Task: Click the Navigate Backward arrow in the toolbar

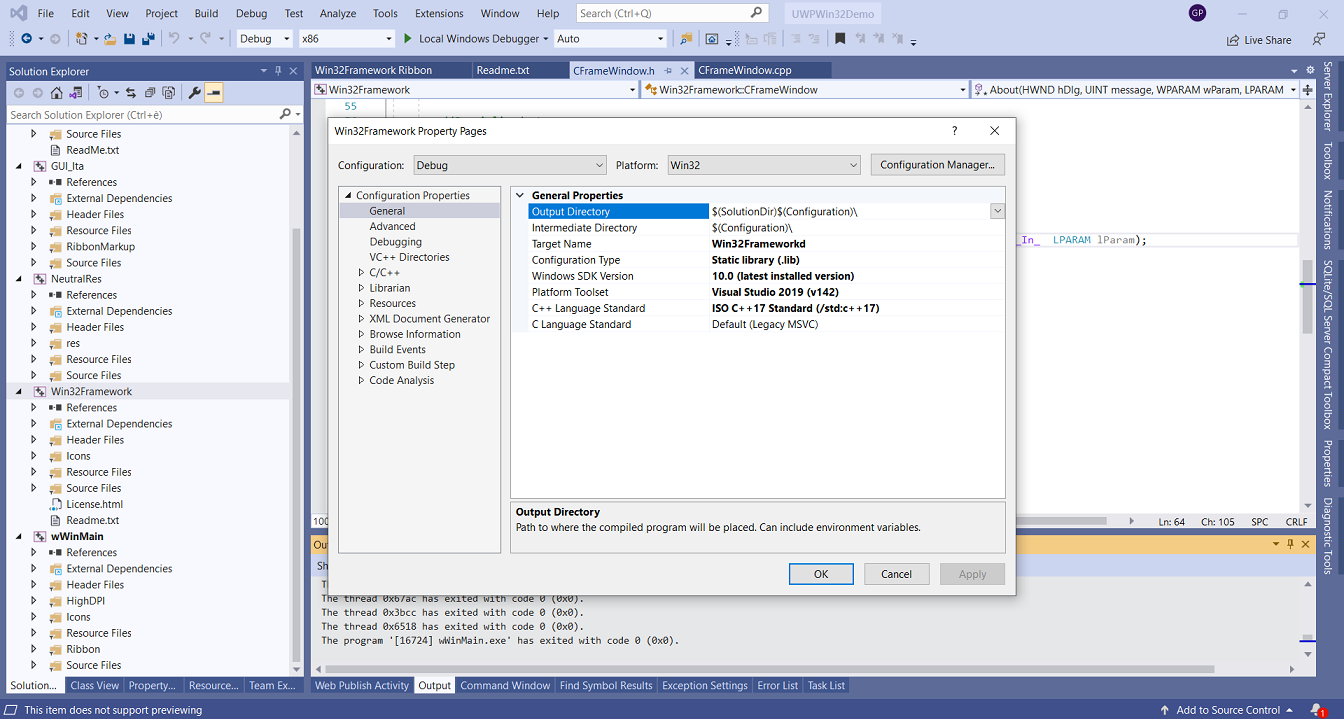Action: point(26,39)
